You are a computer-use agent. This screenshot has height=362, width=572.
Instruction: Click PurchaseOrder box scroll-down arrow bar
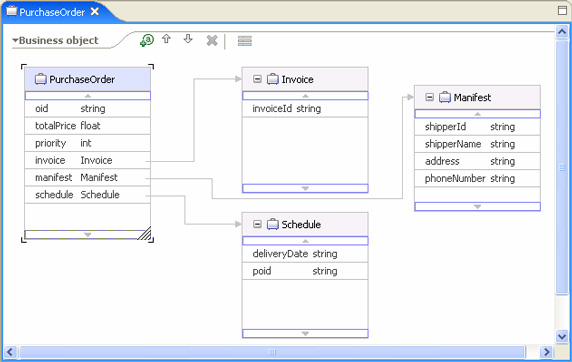88,235
